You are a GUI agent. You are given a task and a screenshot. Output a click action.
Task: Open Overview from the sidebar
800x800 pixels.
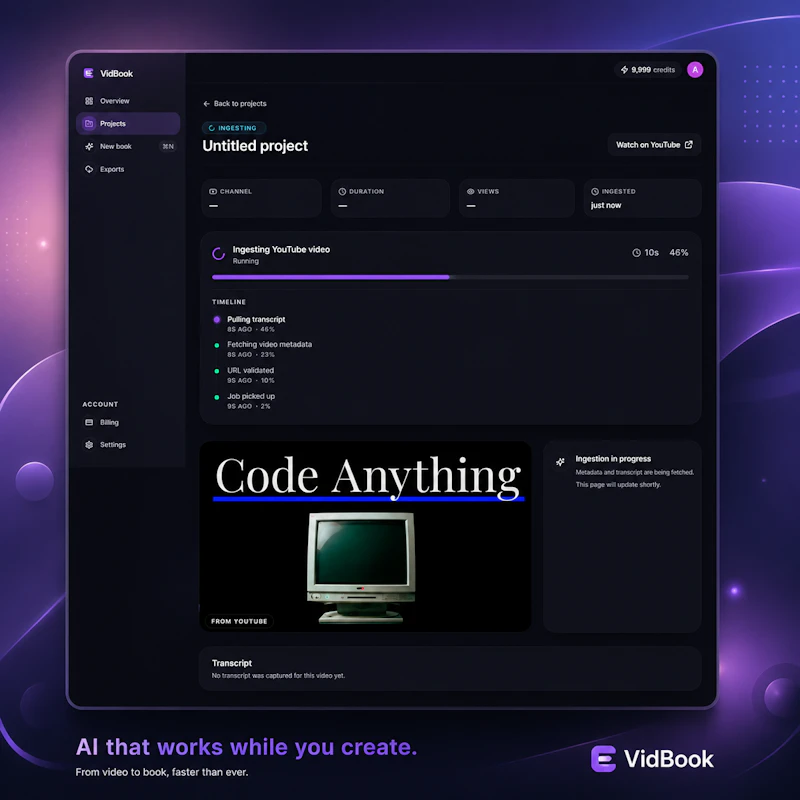tap(128, 101)
